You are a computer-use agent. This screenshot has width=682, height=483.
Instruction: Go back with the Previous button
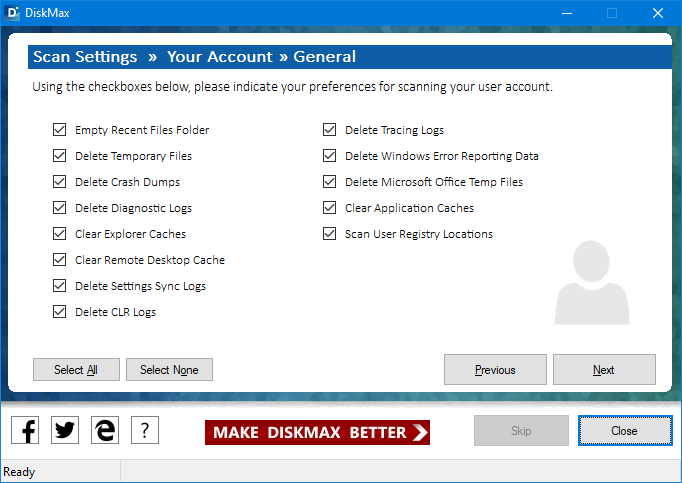coord(495,369)
